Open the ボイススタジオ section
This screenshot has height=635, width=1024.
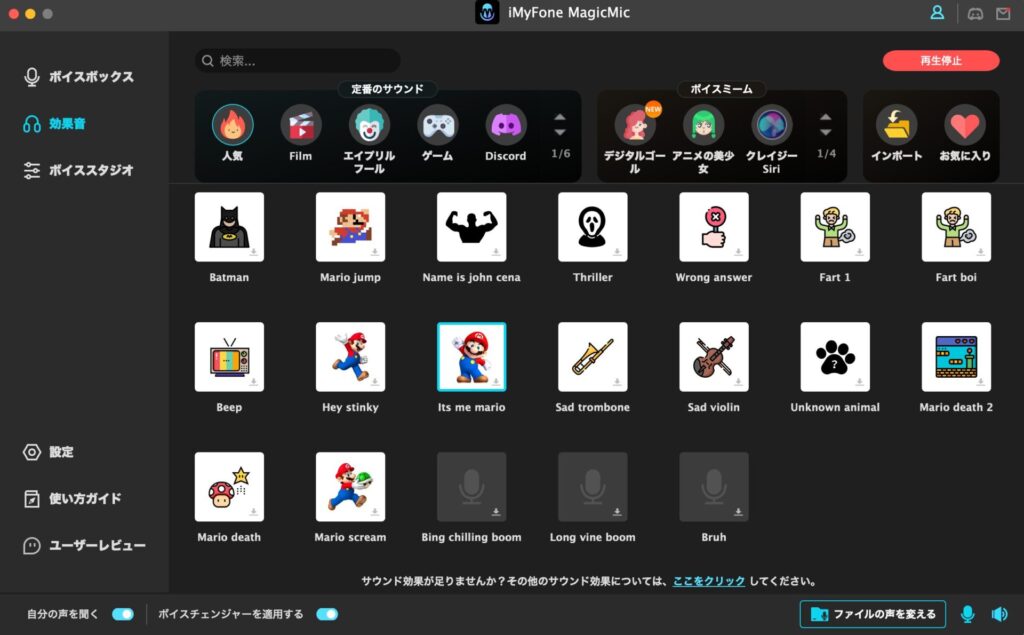tap(78, 170)
